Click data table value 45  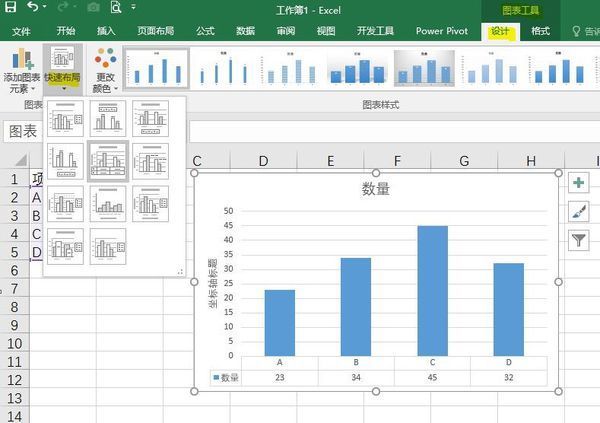[x=432, y=377]
